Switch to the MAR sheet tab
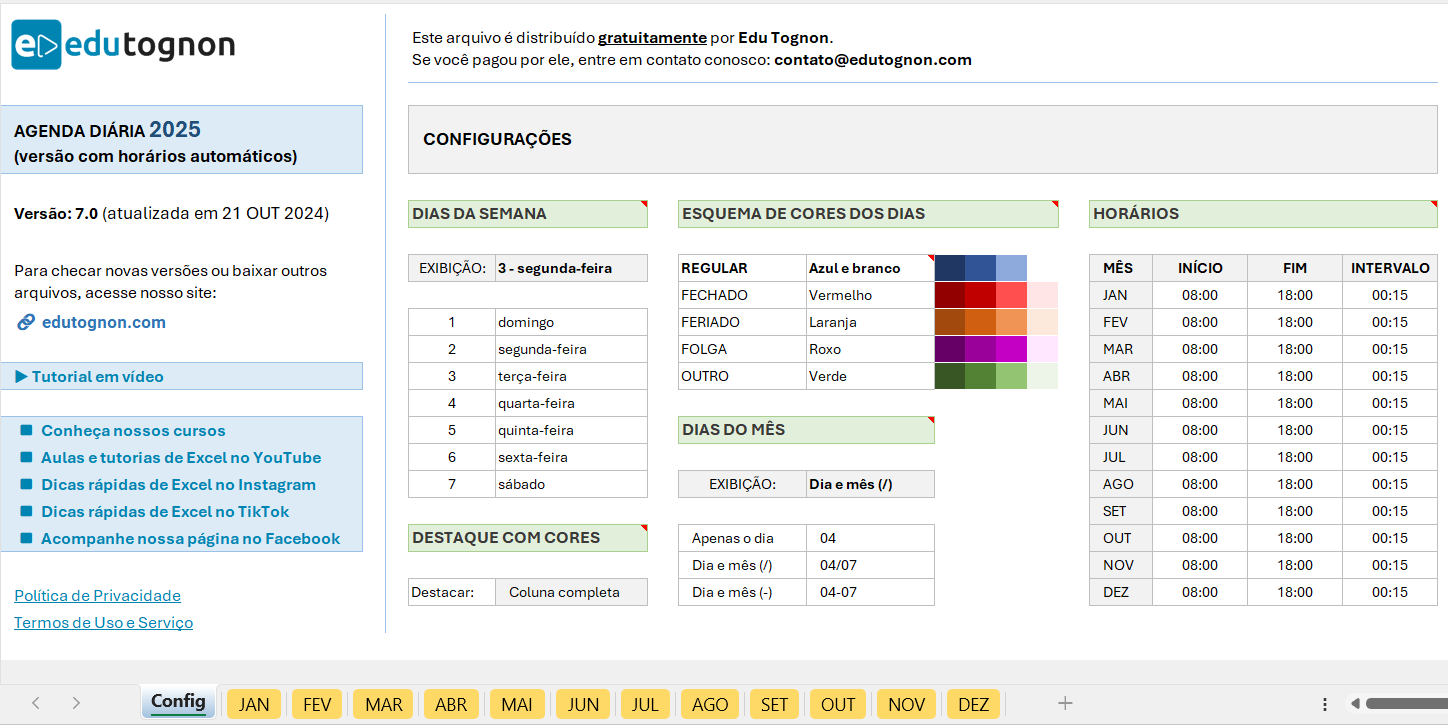 (384, 704)
